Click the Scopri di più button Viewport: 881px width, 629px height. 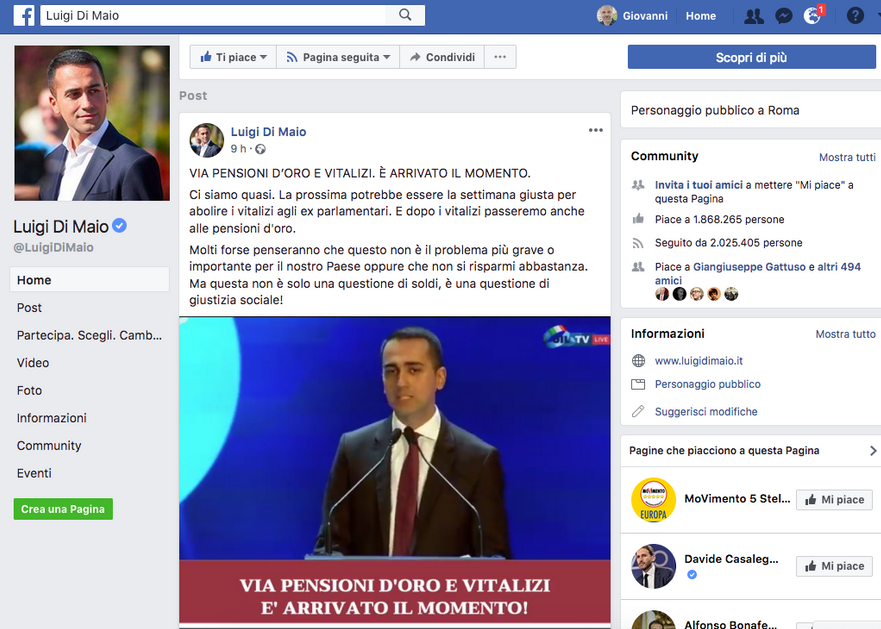(x=751, y=57)
